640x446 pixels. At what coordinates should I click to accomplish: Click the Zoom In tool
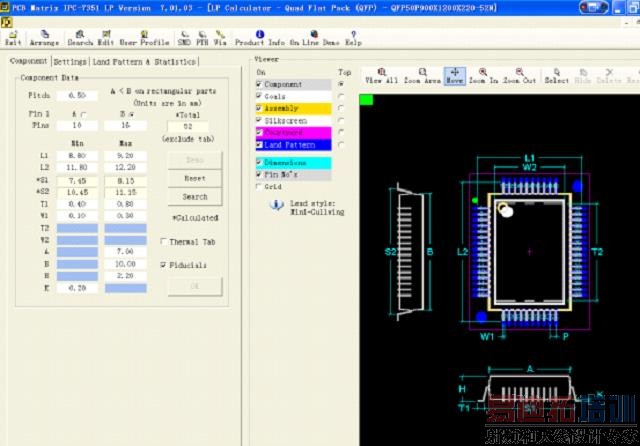[483, 74]
